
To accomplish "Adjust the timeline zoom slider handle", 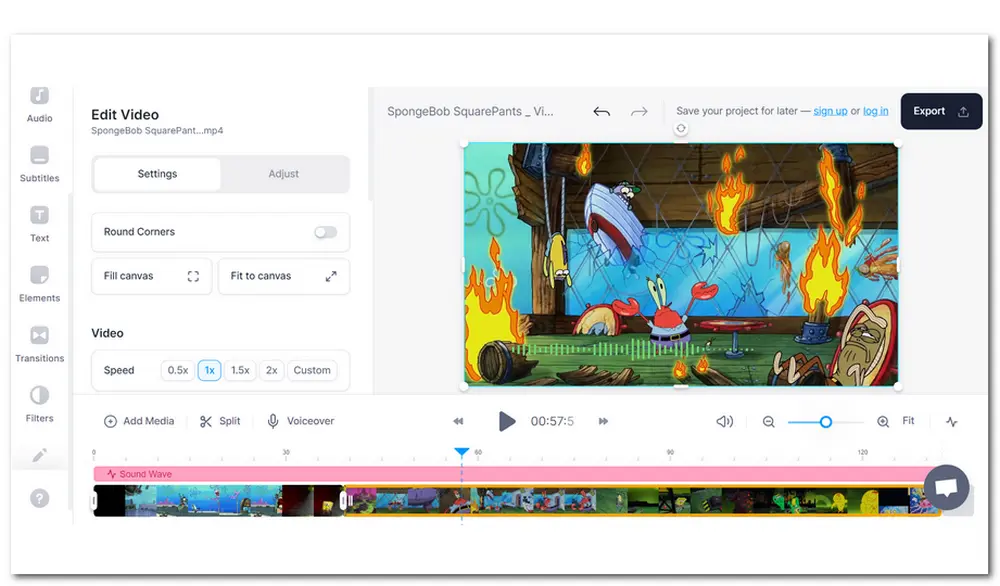I will coord(826,421).
